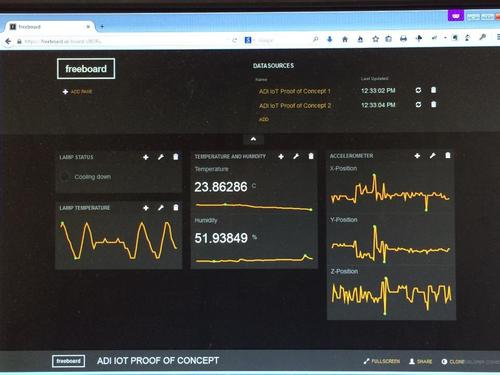Click the freeboard logo in the header
Viewport: 500px width, 375px height.
click(x=86, y=69)
